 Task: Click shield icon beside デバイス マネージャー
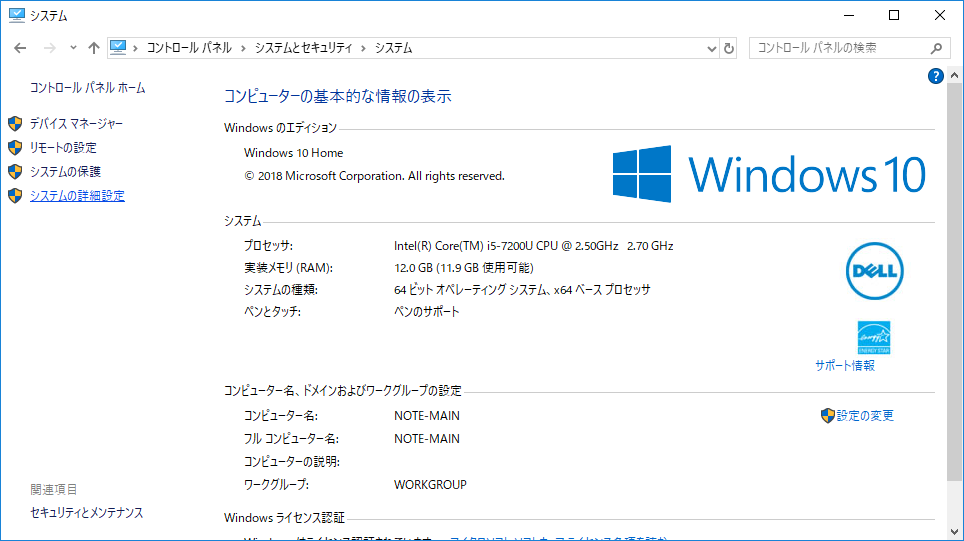point(15,124)
